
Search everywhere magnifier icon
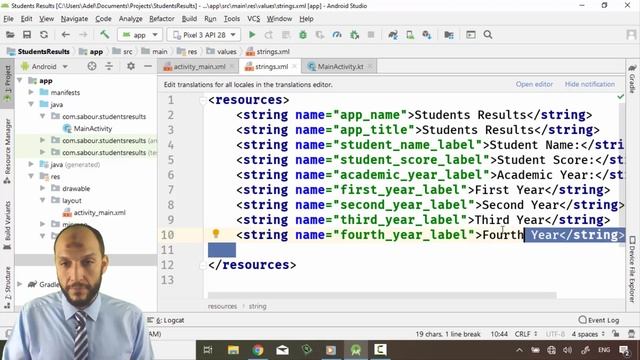pyautogui.click(x=488, y=35)
